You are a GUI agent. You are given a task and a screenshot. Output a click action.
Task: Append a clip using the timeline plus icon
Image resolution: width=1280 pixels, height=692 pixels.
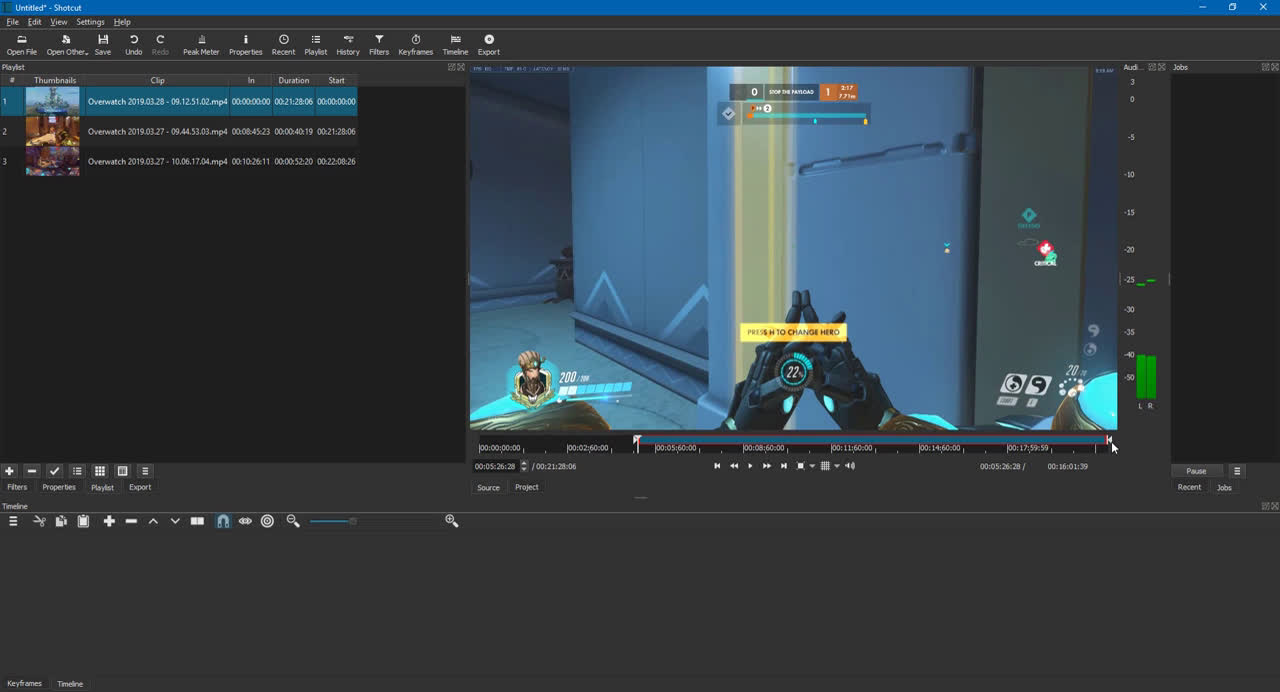(109, 520)
